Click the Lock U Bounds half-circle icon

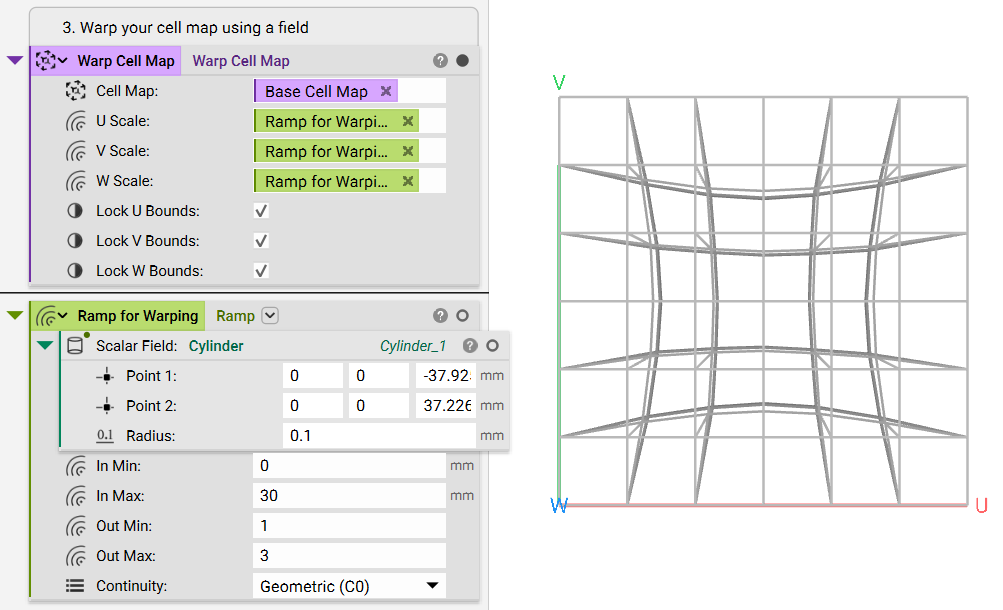[75, 210]
